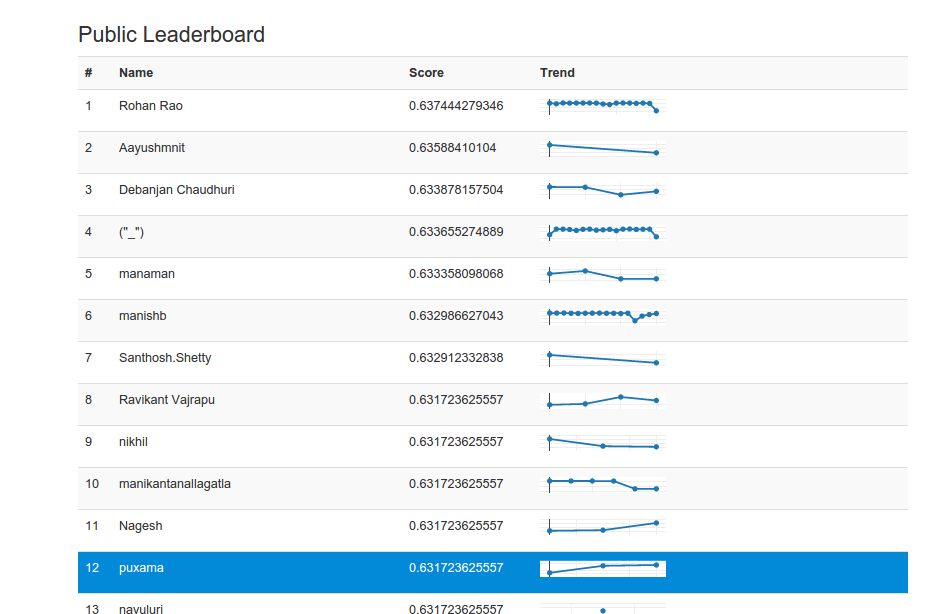Click puxama's trend sparkline

pos(603,568)
